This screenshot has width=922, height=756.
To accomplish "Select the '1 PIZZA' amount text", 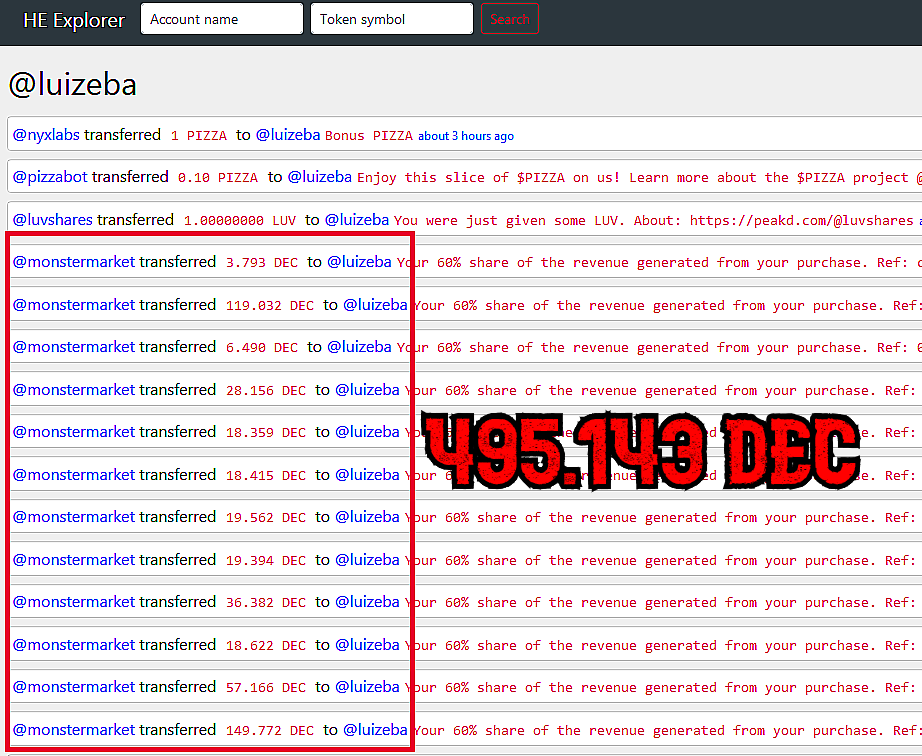I will click(x=199, y=136).
